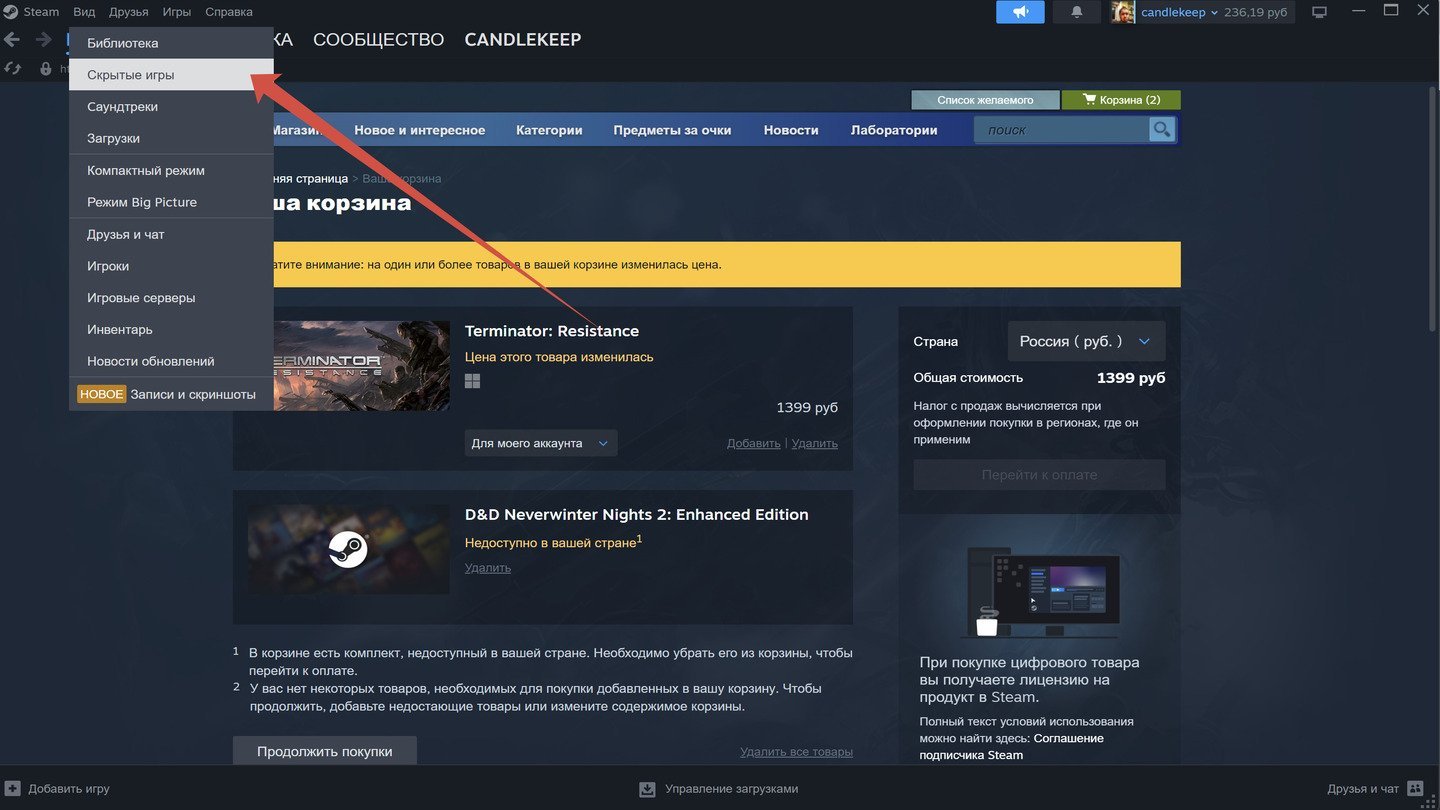Select Игроки menu entry
Screen dimensions: 1440x810
pyautogui.click(x=171, y=266)
